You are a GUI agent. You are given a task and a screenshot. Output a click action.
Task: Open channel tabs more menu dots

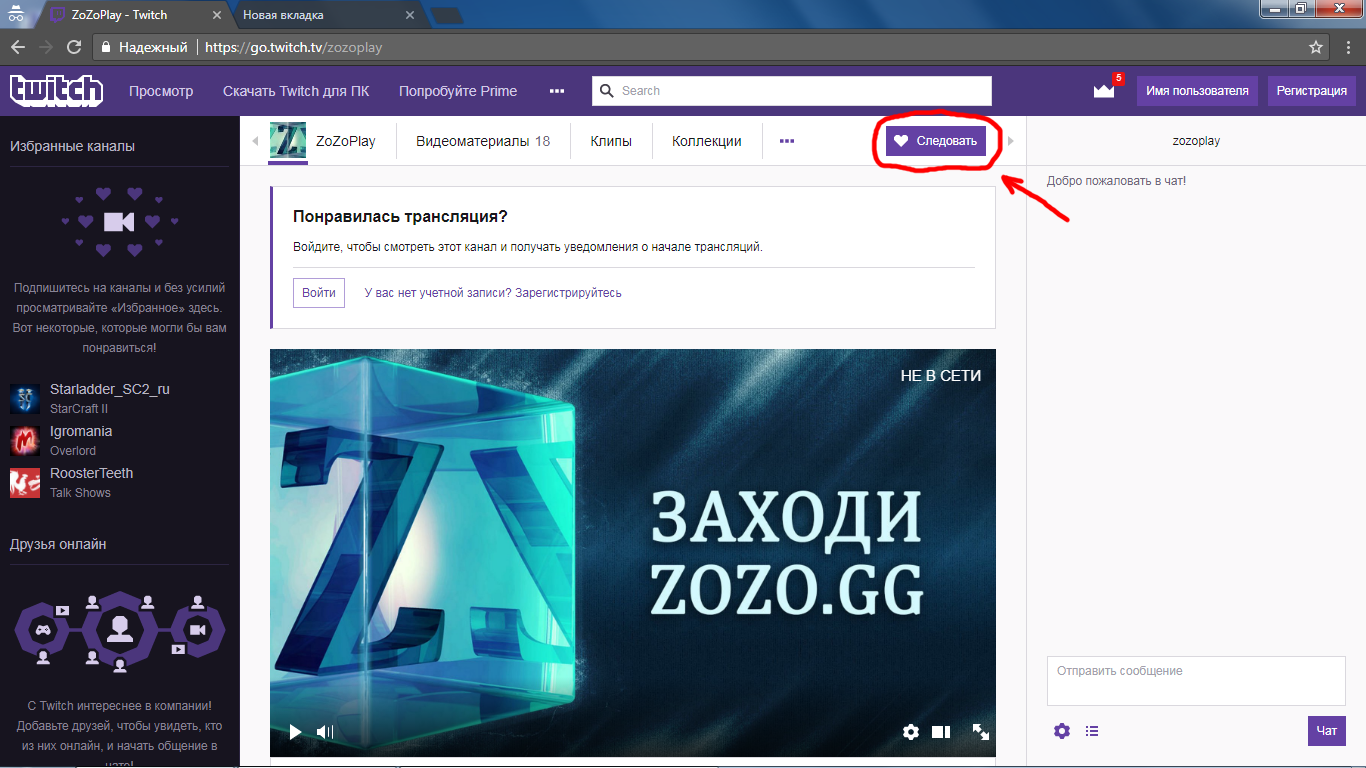pos(787,141)
